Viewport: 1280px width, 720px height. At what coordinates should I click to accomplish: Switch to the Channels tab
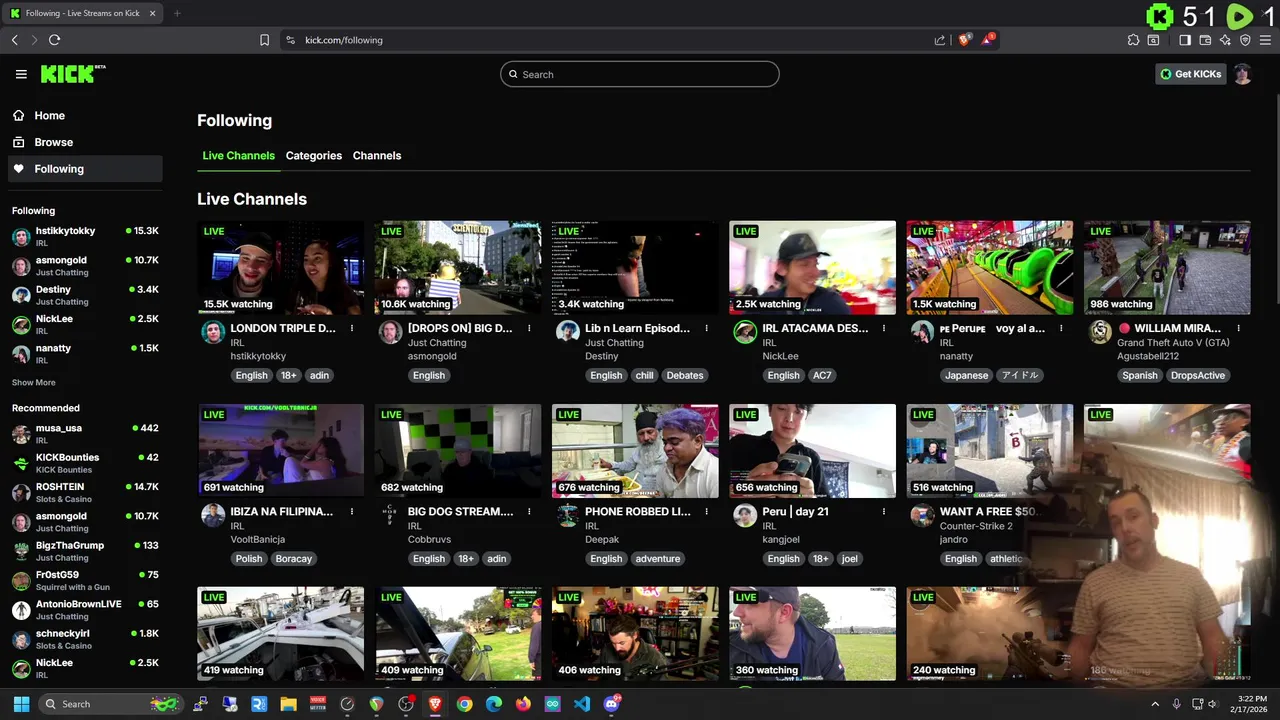click(x=377, y=156)
